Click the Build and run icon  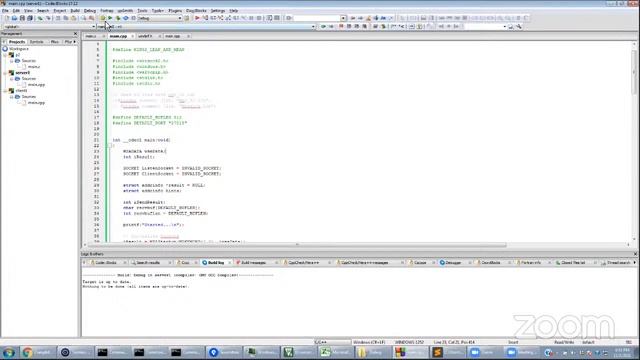pyautogui.click(x=118, y=18)
